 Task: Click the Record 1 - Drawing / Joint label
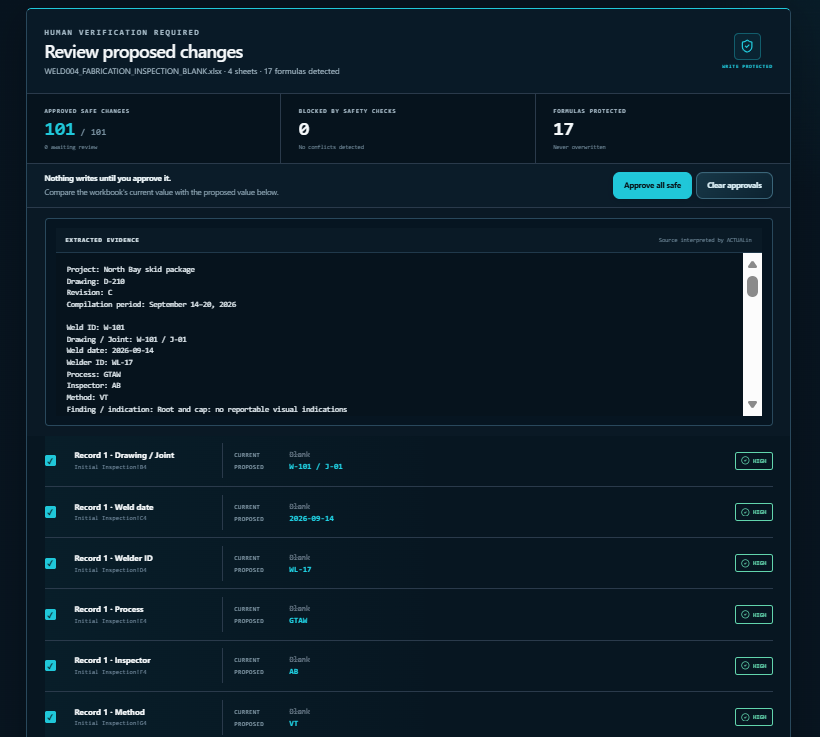[124, 455]
